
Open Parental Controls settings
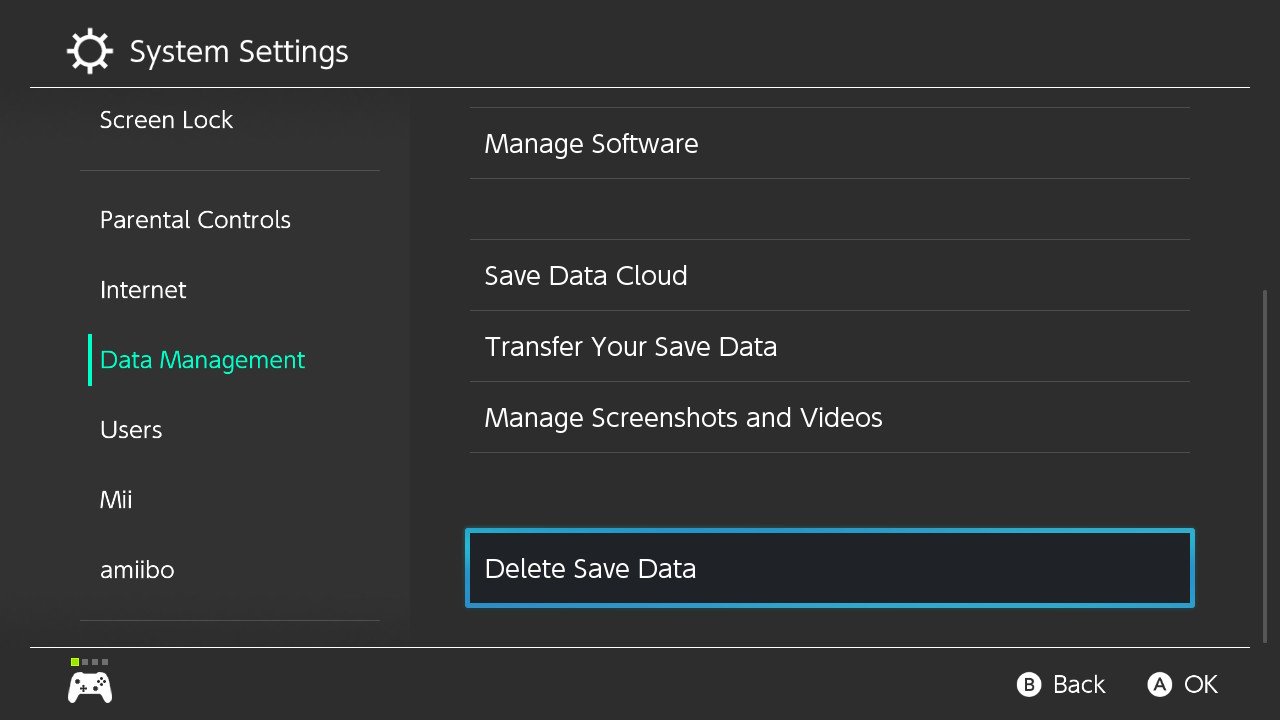[195, 220]
